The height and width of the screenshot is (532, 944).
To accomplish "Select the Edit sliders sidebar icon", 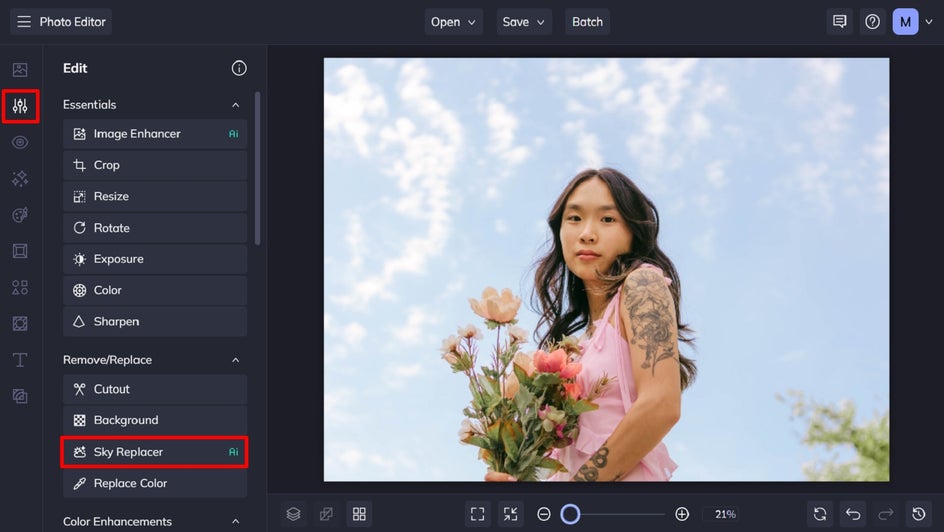I will [x=20, y=106].
